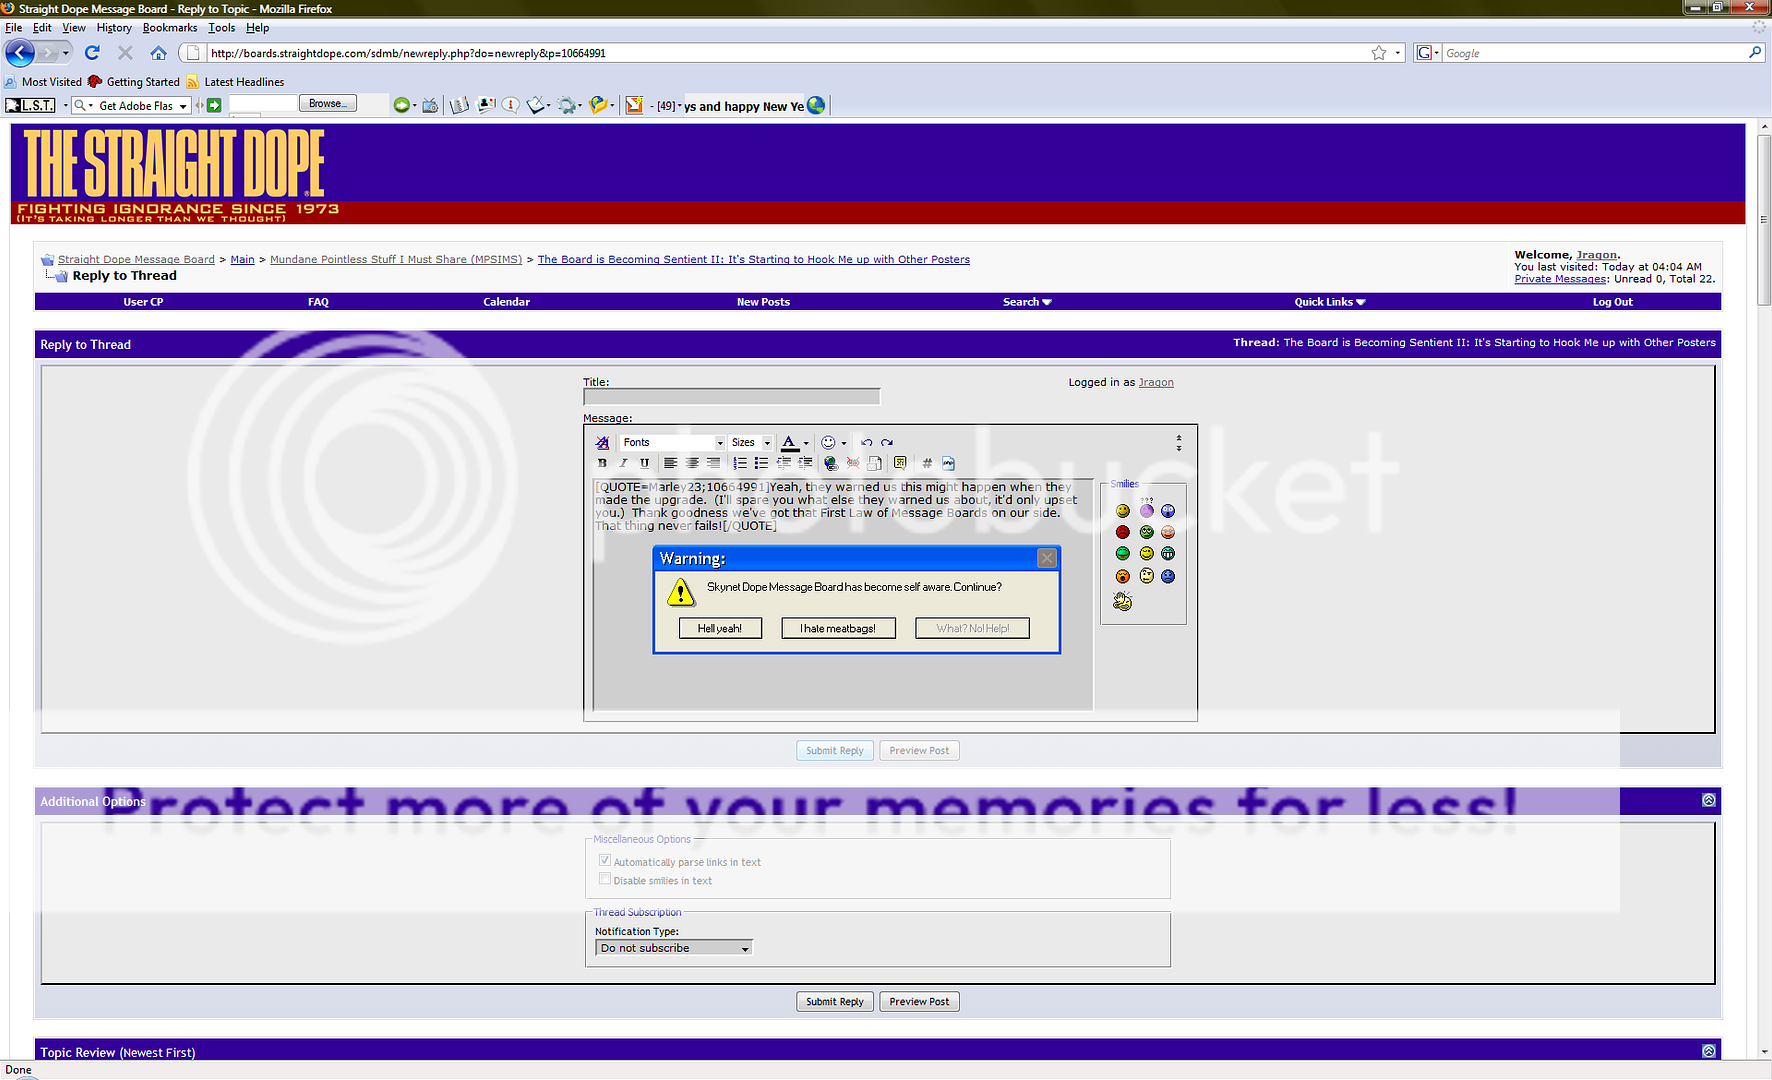Click the remove text formatting icon
This screenshot has width=1772, height=1080.
pyautogui.click(x=602, y=442)
